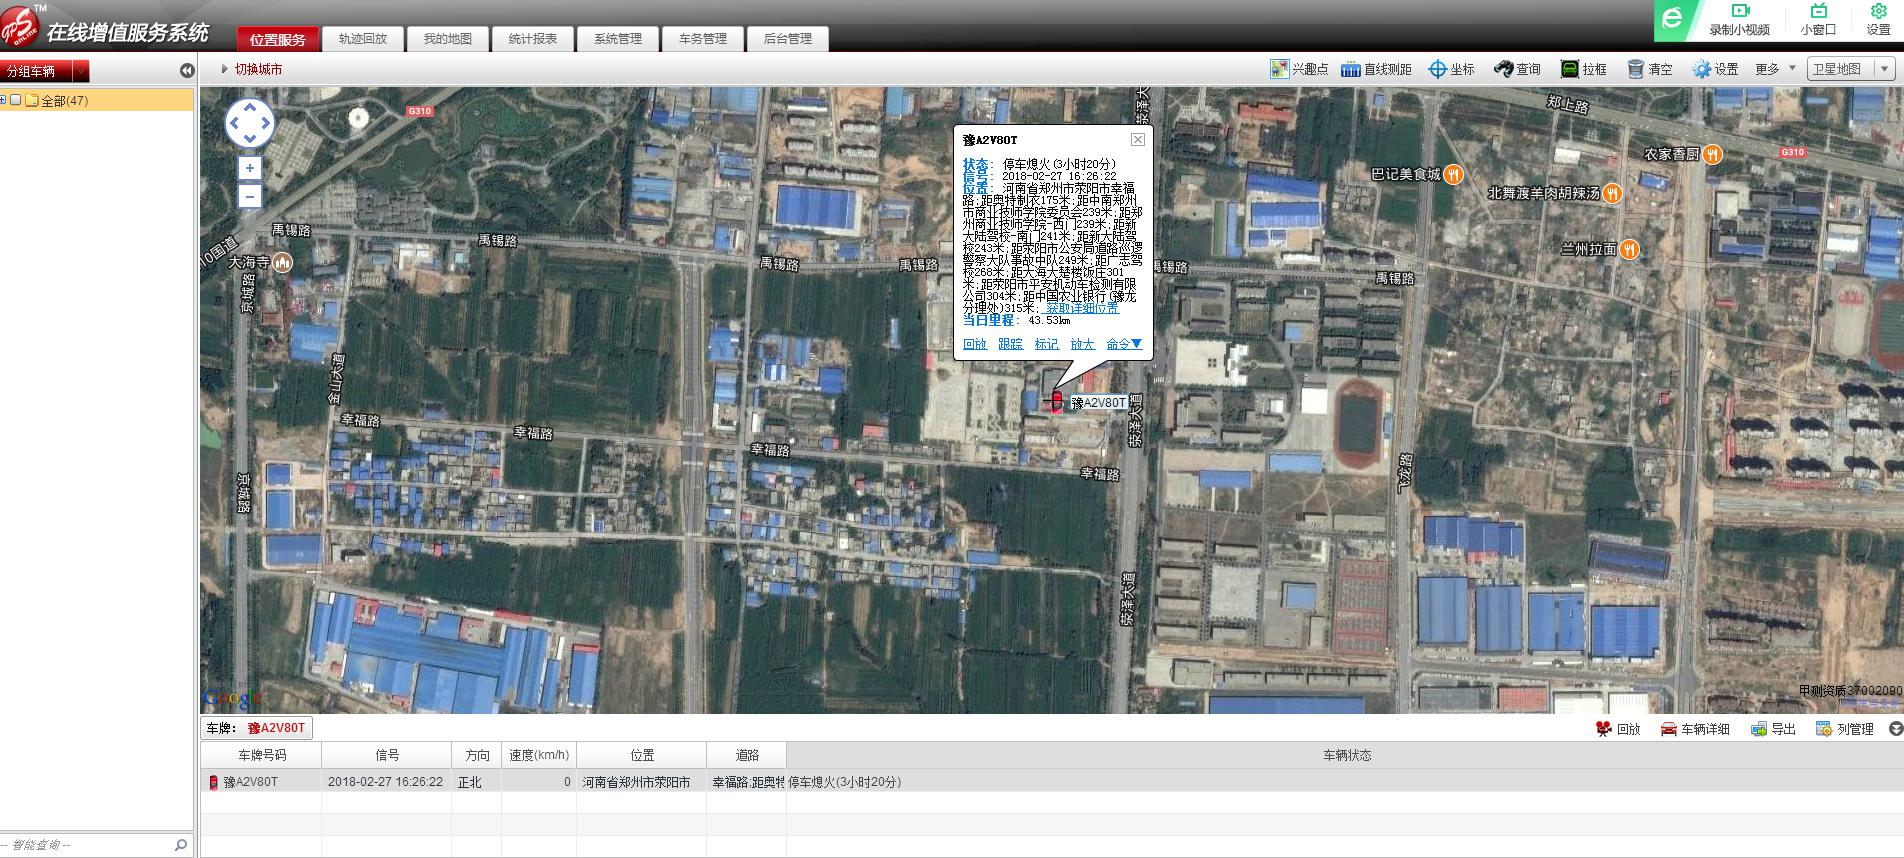Click the 兴趣点 points-of-interest icon
Screen dimensions: 1904x858
pos(1279,69)
